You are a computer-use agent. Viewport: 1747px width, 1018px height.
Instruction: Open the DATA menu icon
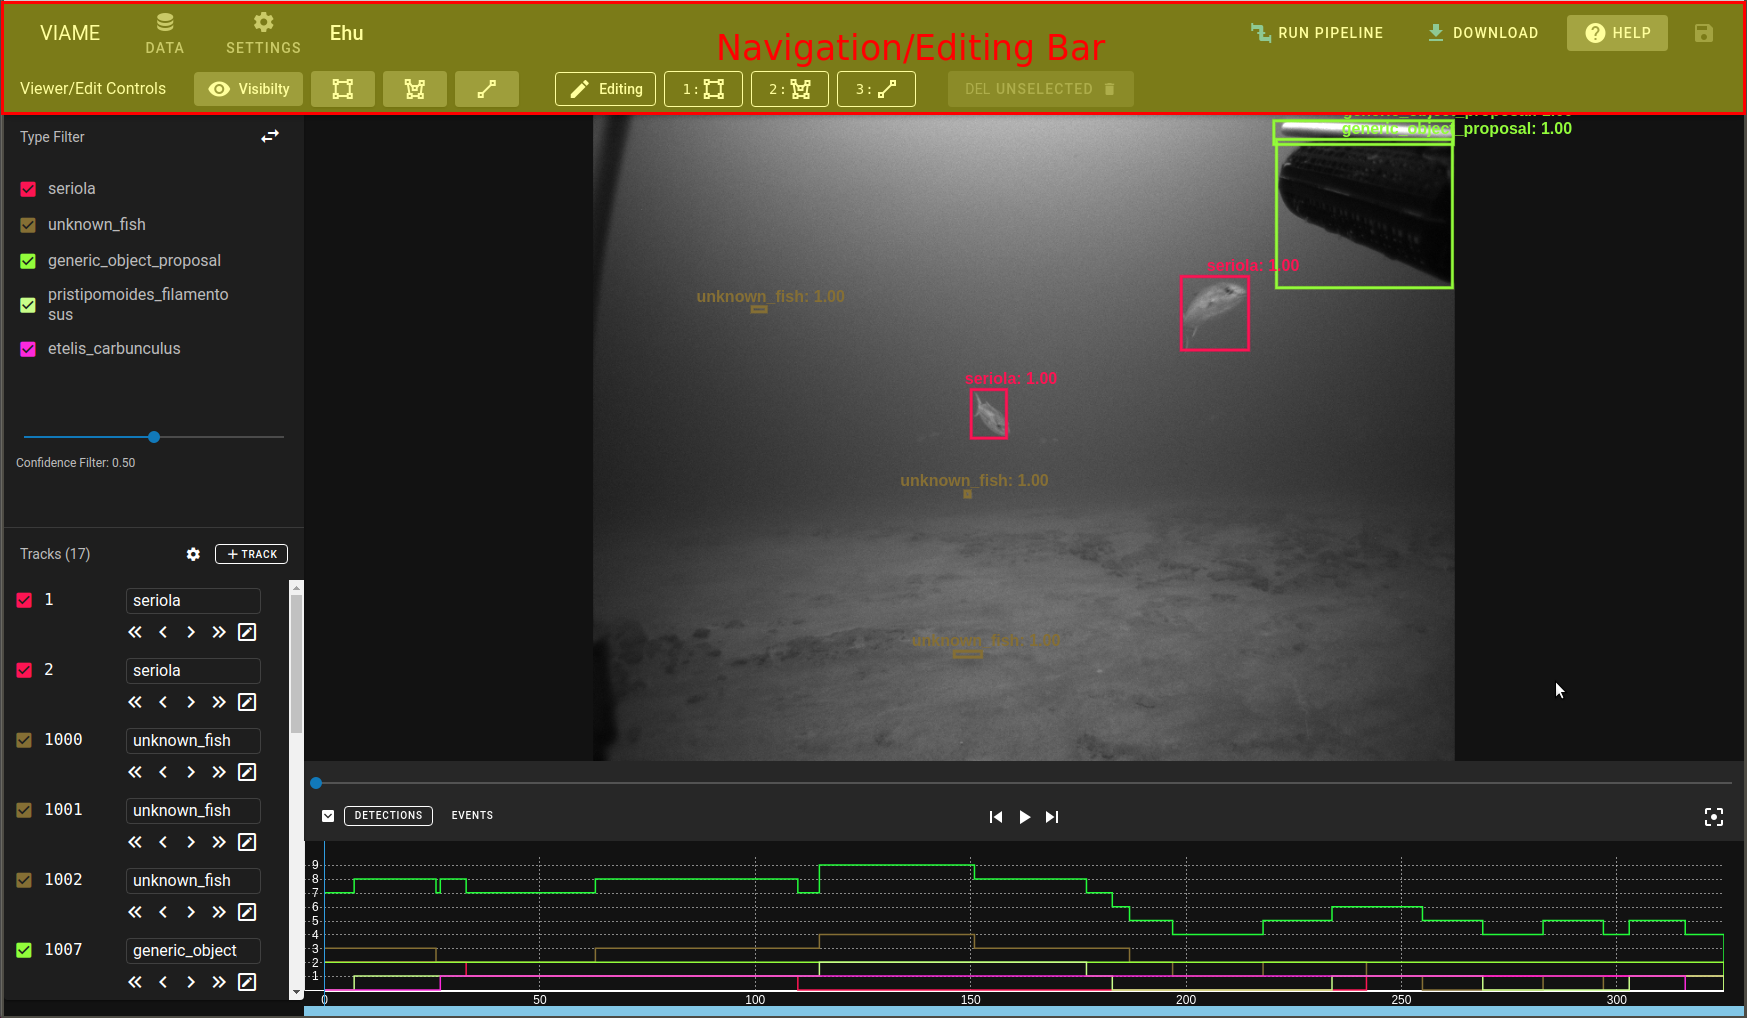coord(165,33)
